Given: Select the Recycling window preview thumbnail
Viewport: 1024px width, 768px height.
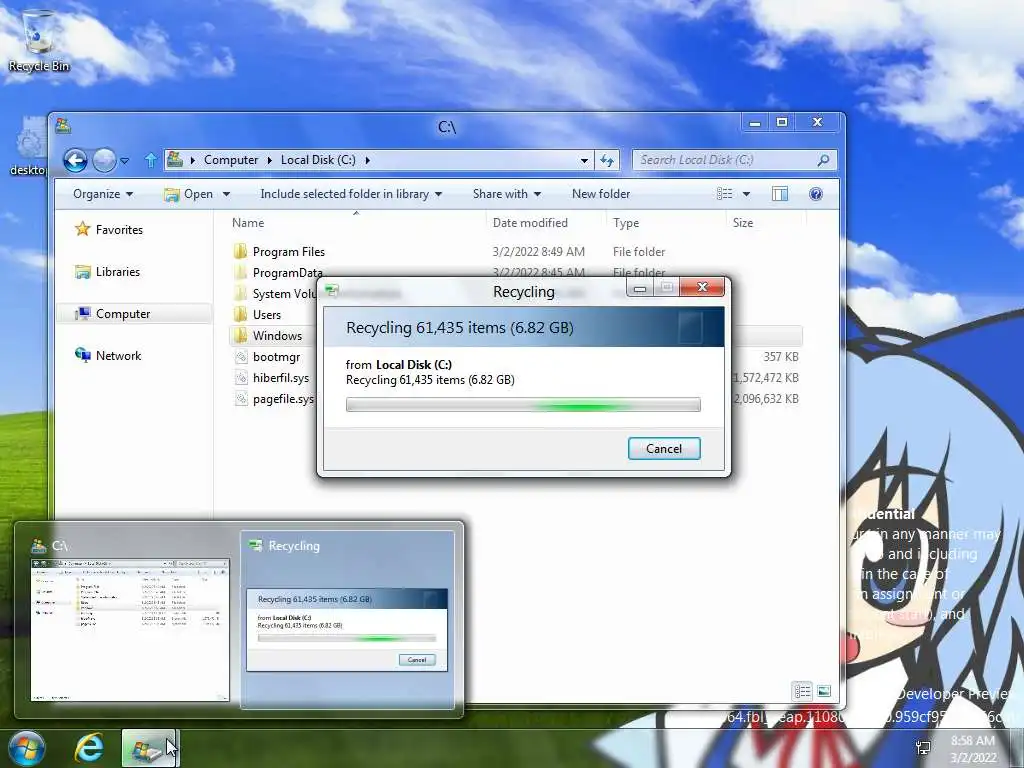Looking at the screenshot, I should click(347, 619).
